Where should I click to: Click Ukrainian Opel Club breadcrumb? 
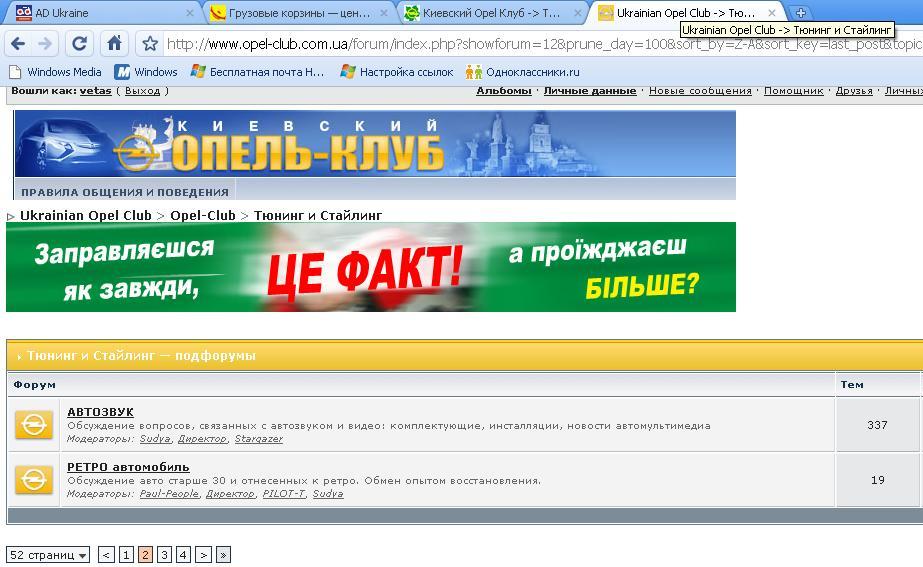coord(86,215)
